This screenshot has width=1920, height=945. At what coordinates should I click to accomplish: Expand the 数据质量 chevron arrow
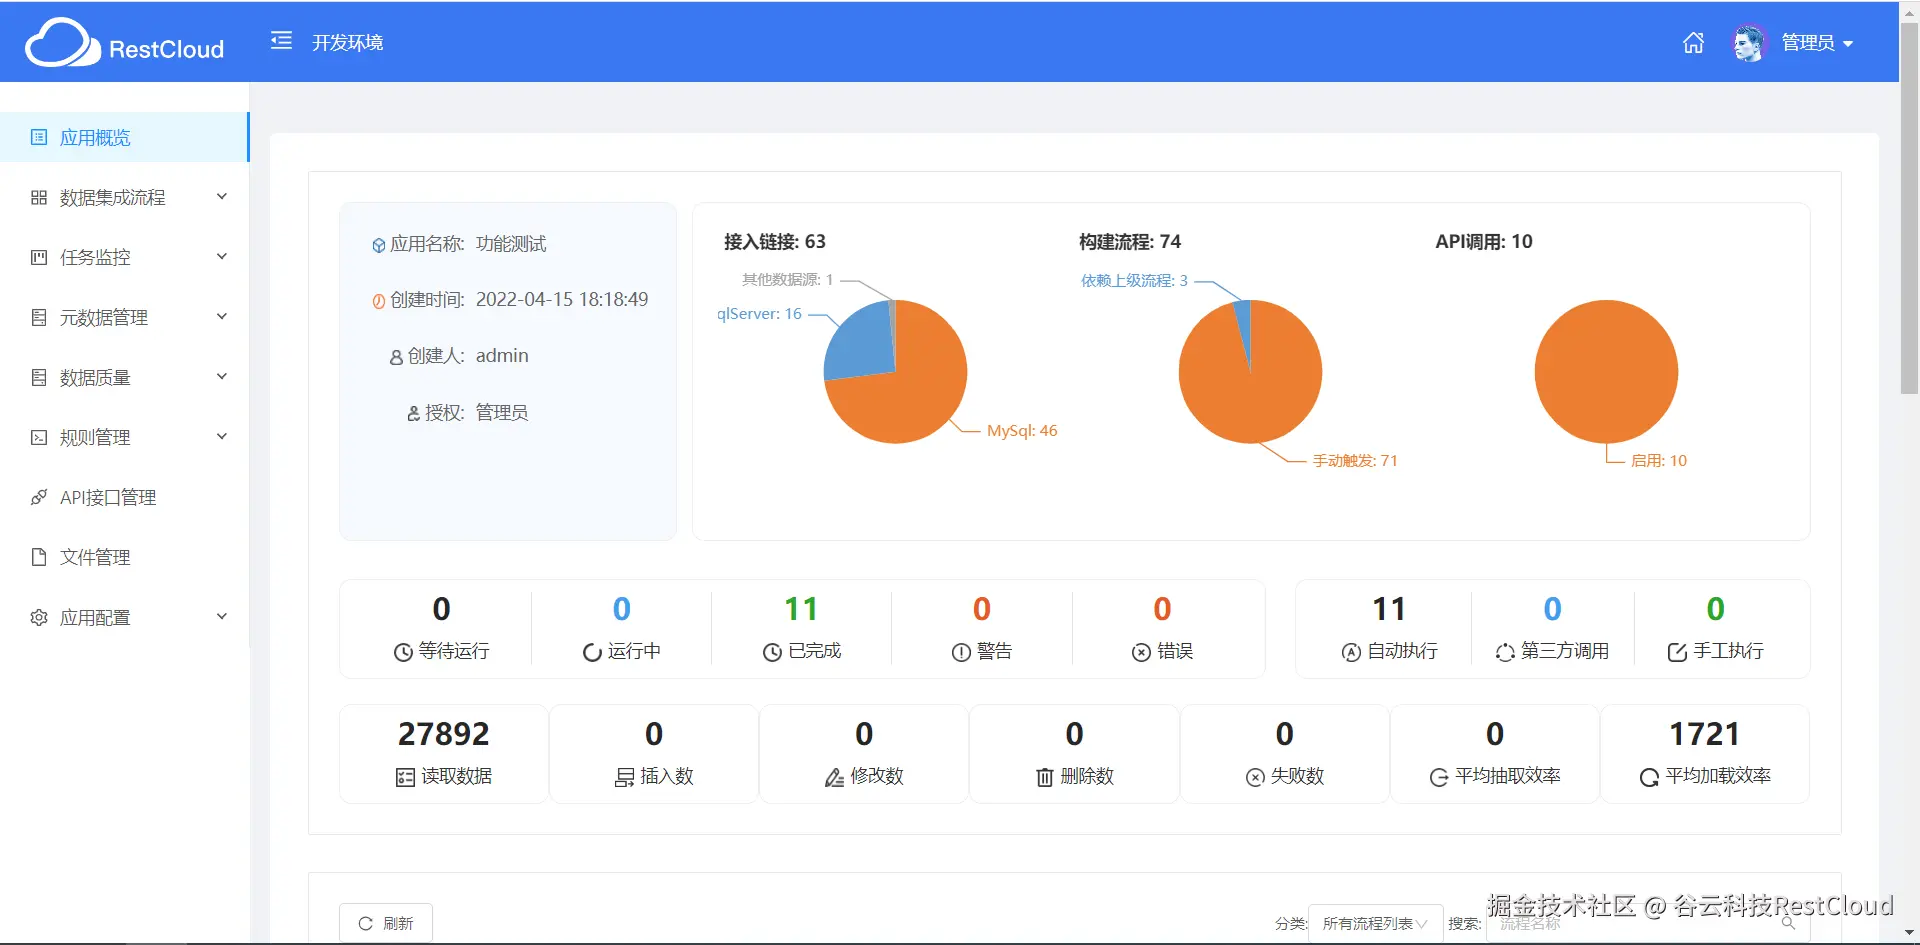point(222,376)
